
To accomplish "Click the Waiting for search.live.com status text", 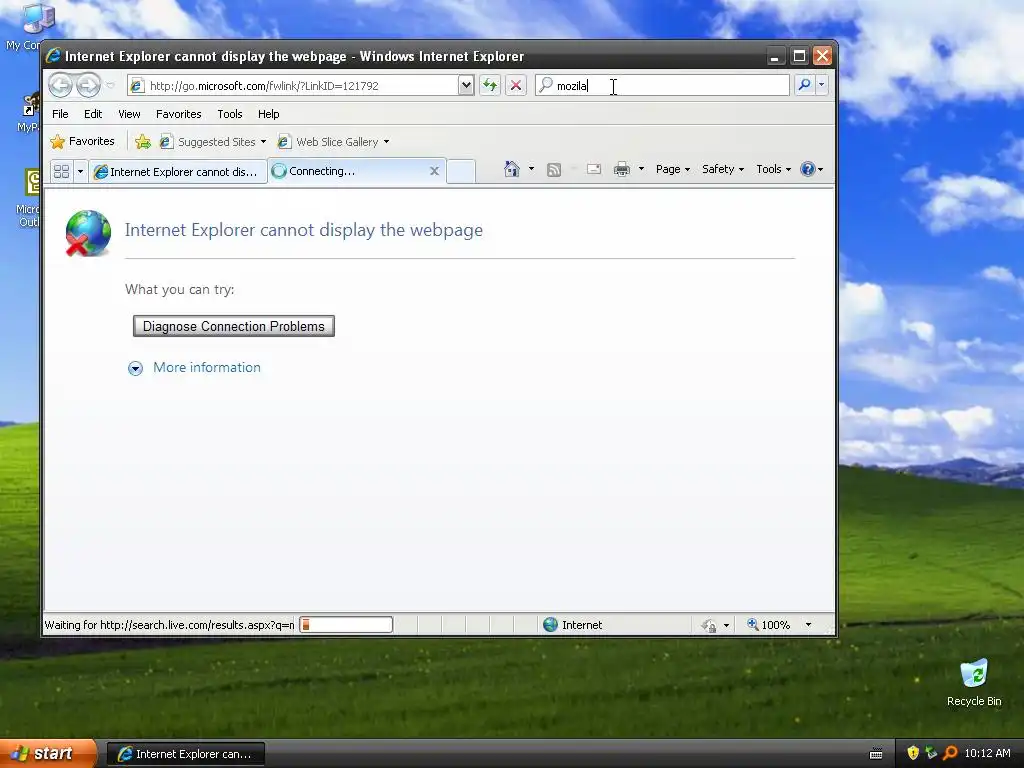I will point(169,625).
